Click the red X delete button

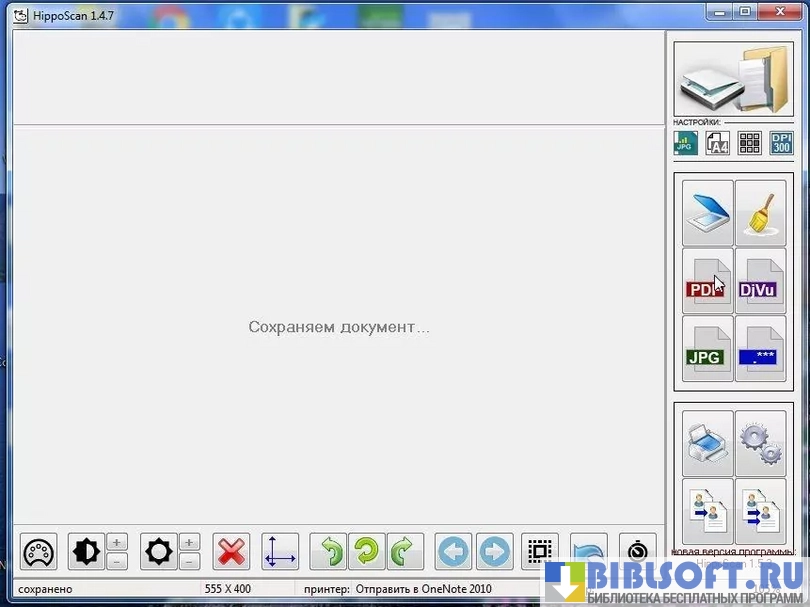coord(231,552)
